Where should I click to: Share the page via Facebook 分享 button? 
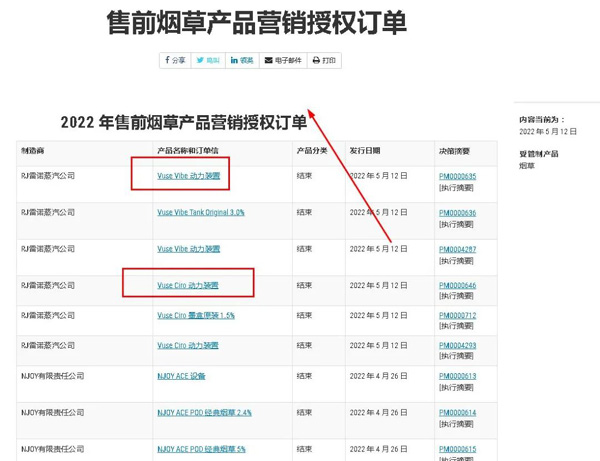click(x=175, y=60)
